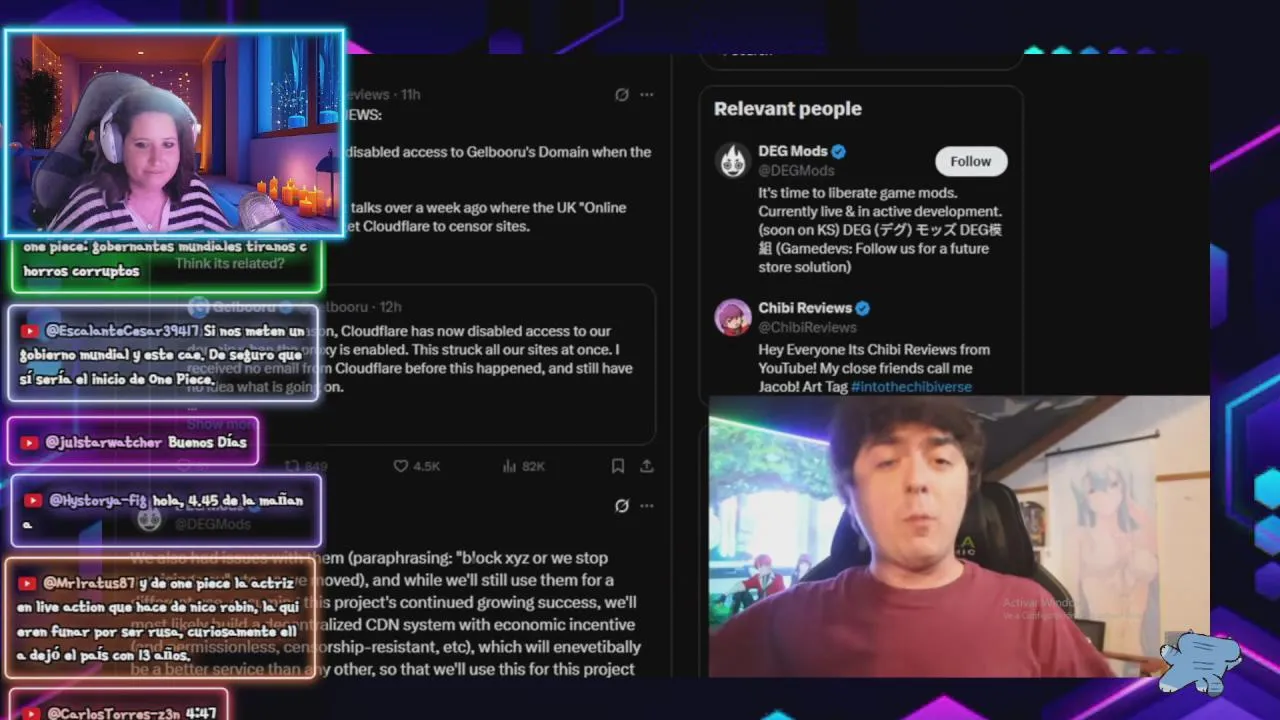Screen dimensions: 1280x720
Task: Click the Relevant people heading
Action: click(788, 109)
